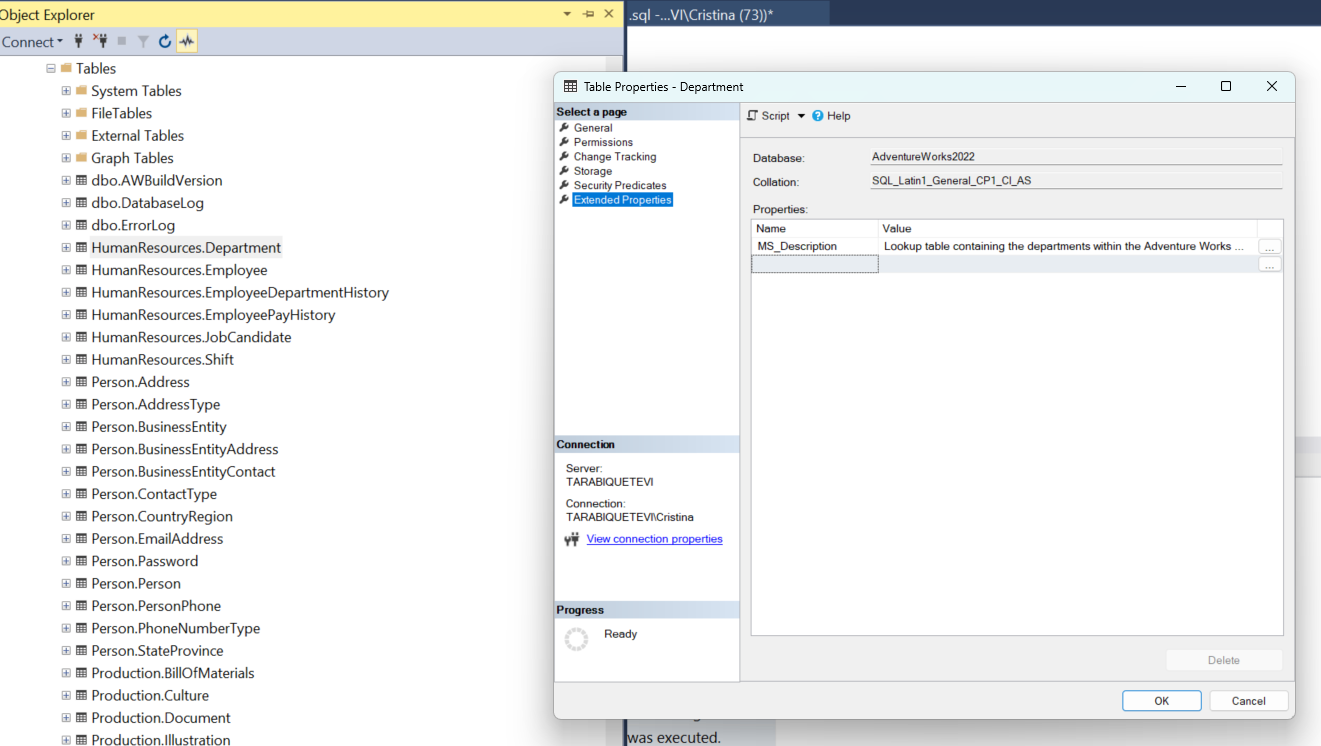Refresh the Object Explorer tree
This screenshot has height=746, width=1321.
click(x=165, y=41)
